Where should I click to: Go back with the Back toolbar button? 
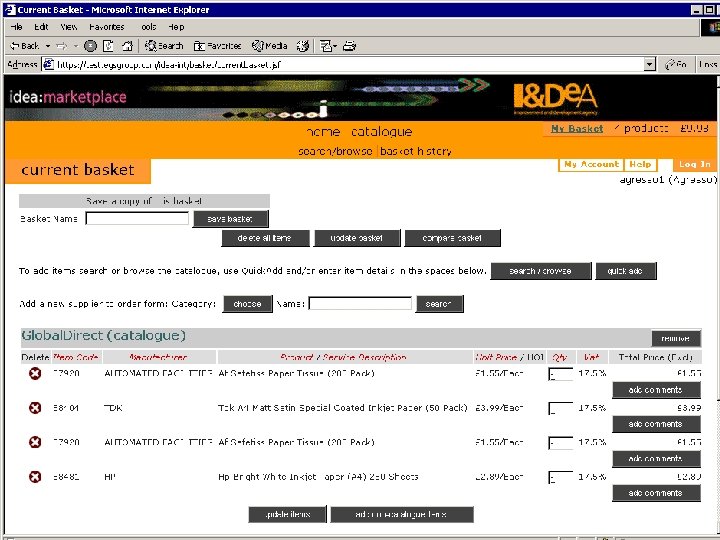(25, 46)
